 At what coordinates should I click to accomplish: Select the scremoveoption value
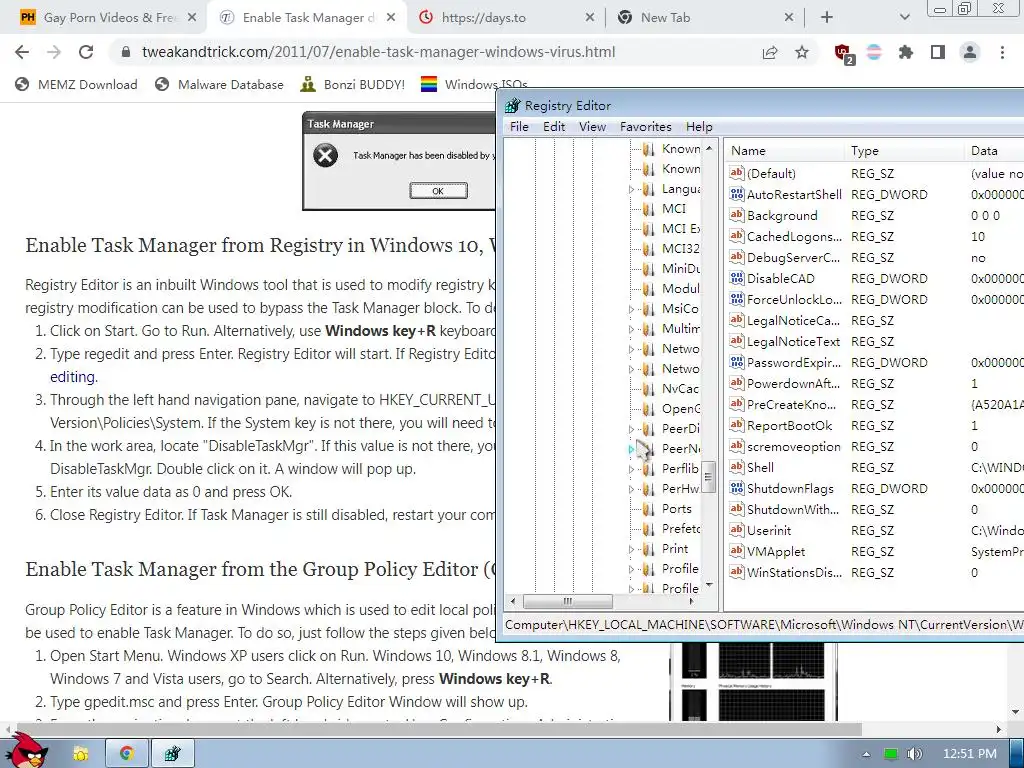click(x=793, y=447)
